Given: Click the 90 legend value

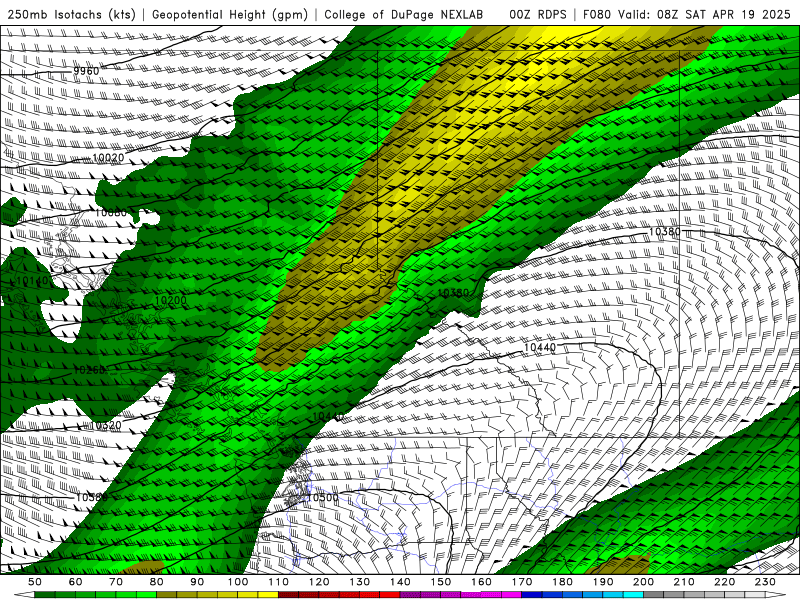Looking at the screenshot, I should tap(197, 582).
